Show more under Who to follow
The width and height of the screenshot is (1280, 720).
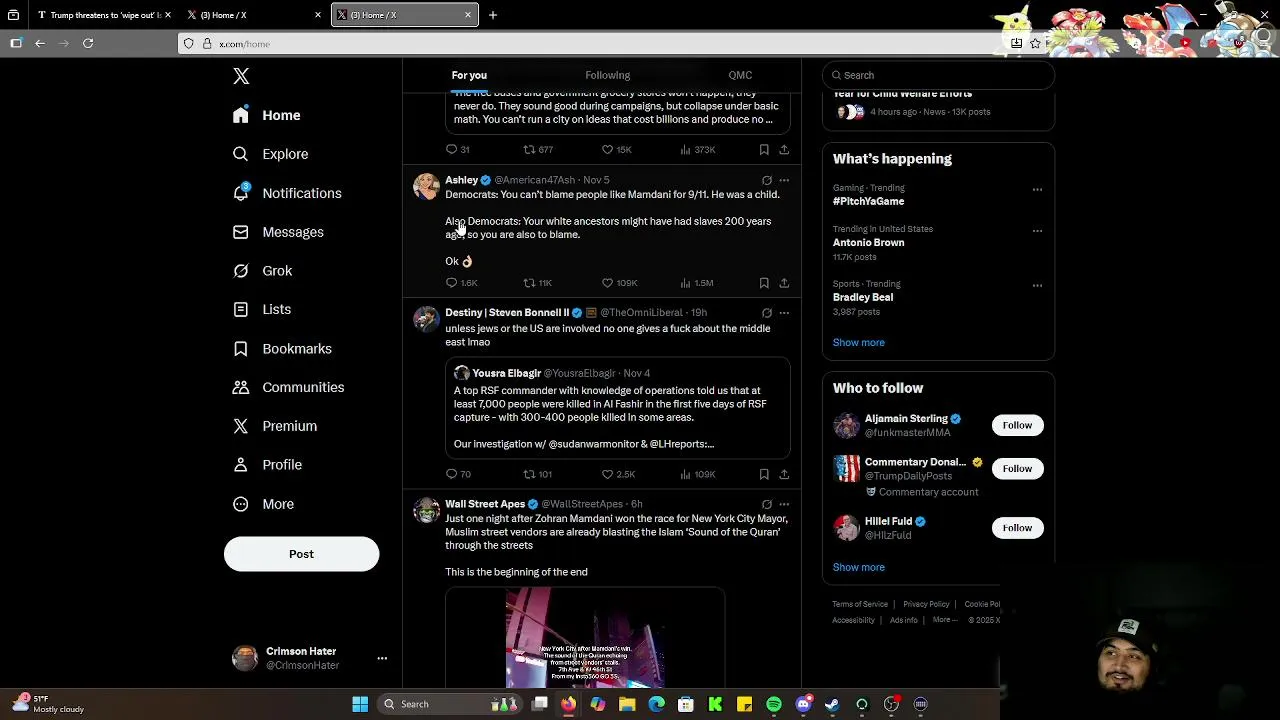tap(858, 567)
